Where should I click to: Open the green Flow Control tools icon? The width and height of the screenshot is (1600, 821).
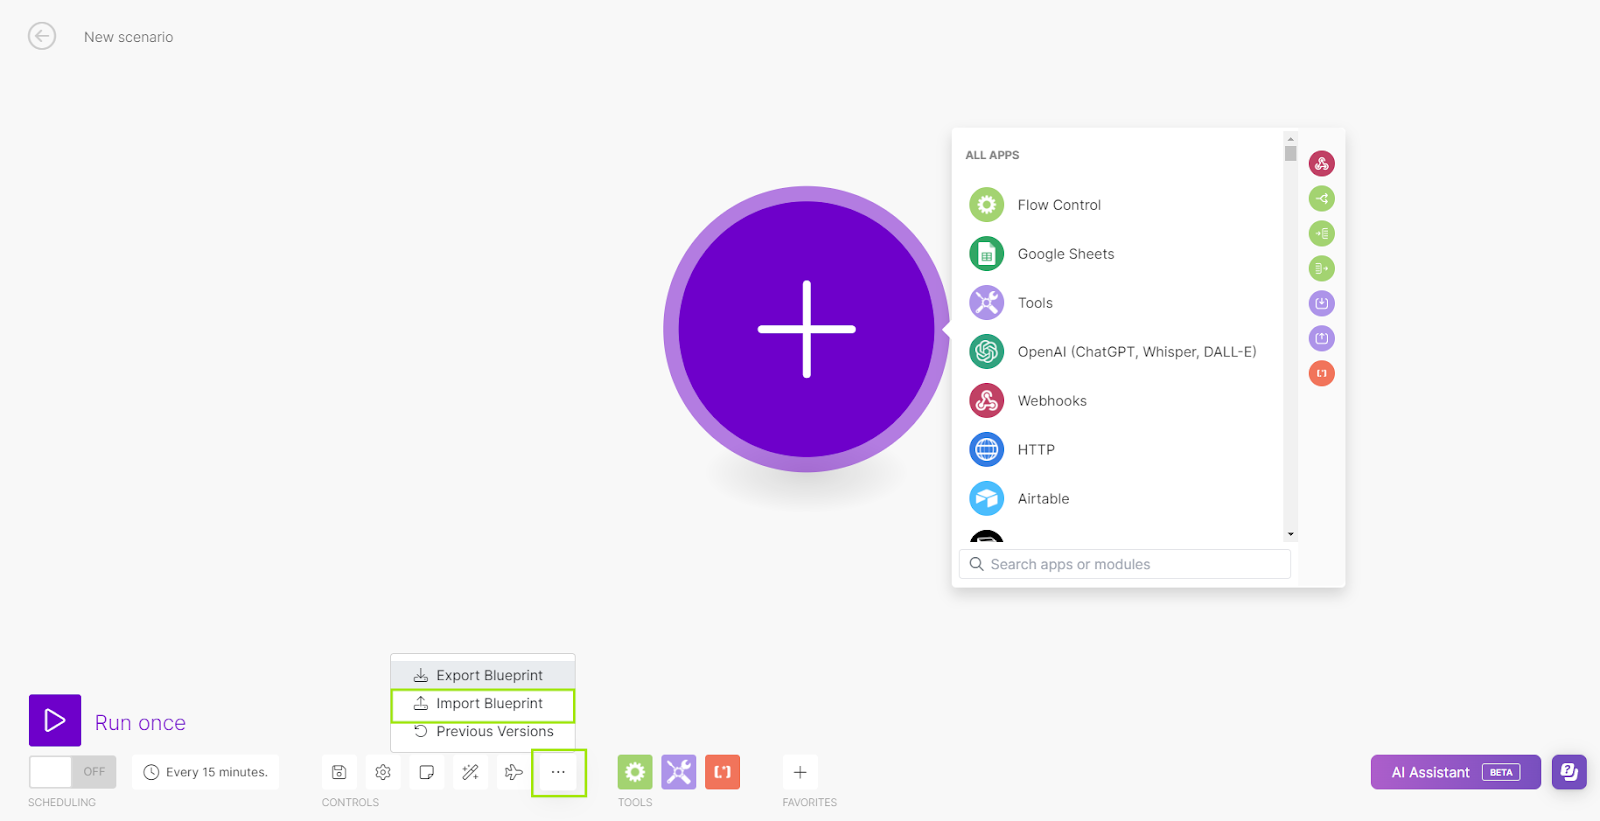[x=635, y=772]
